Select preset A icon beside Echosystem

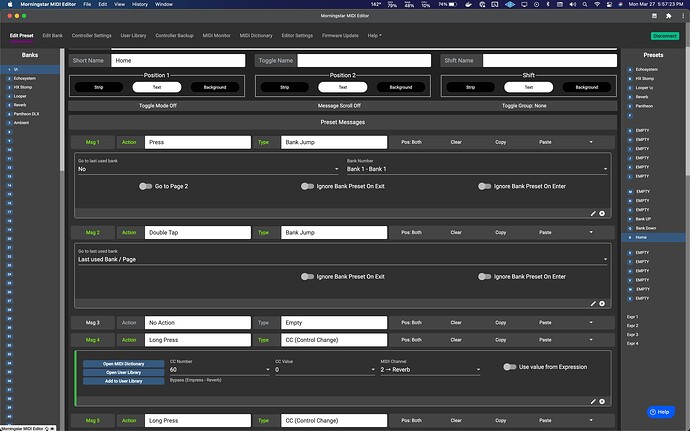click(x=630, y=70)
